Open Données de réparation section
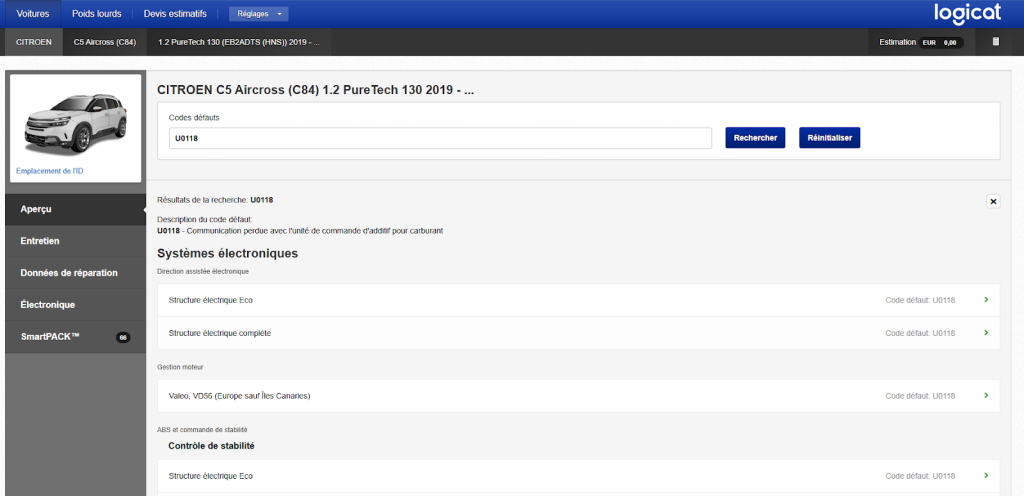 click(75, 273)
